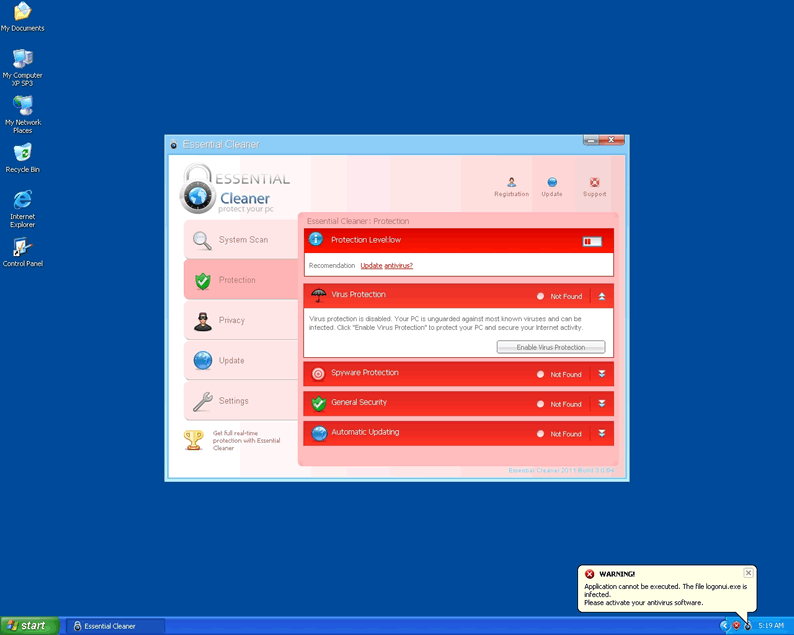Image resolution: width=794 pixels, height=635 pixels.
Task: Click the Update antivirus link
Action: click(386, 266)
